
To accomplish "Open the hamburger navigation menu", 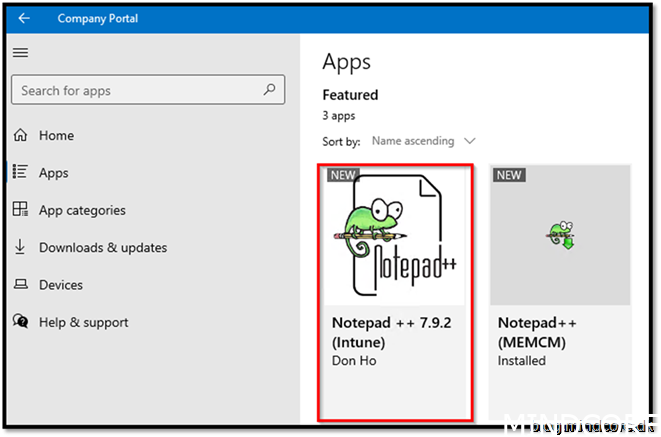I will tap(20, 53).
